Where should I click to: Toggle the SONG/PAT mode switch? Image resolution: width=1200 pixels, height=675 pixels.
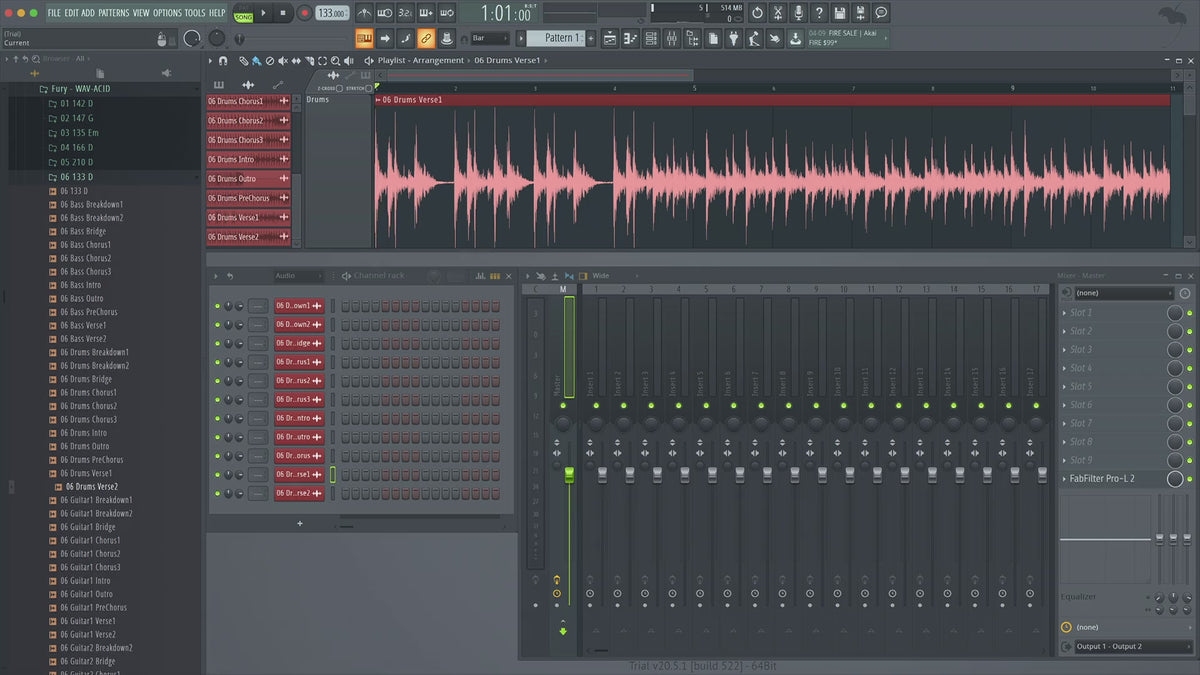pos(243,14)
